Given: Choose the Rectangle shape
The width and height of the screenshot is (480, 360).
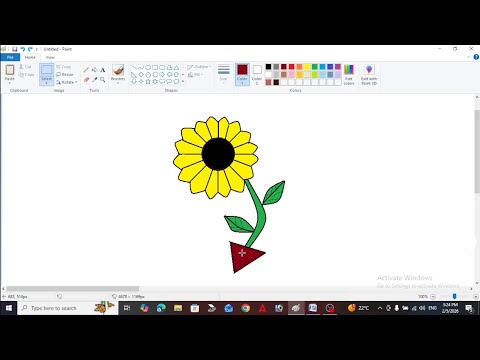Looking at the screenshot, I should 155,67.
